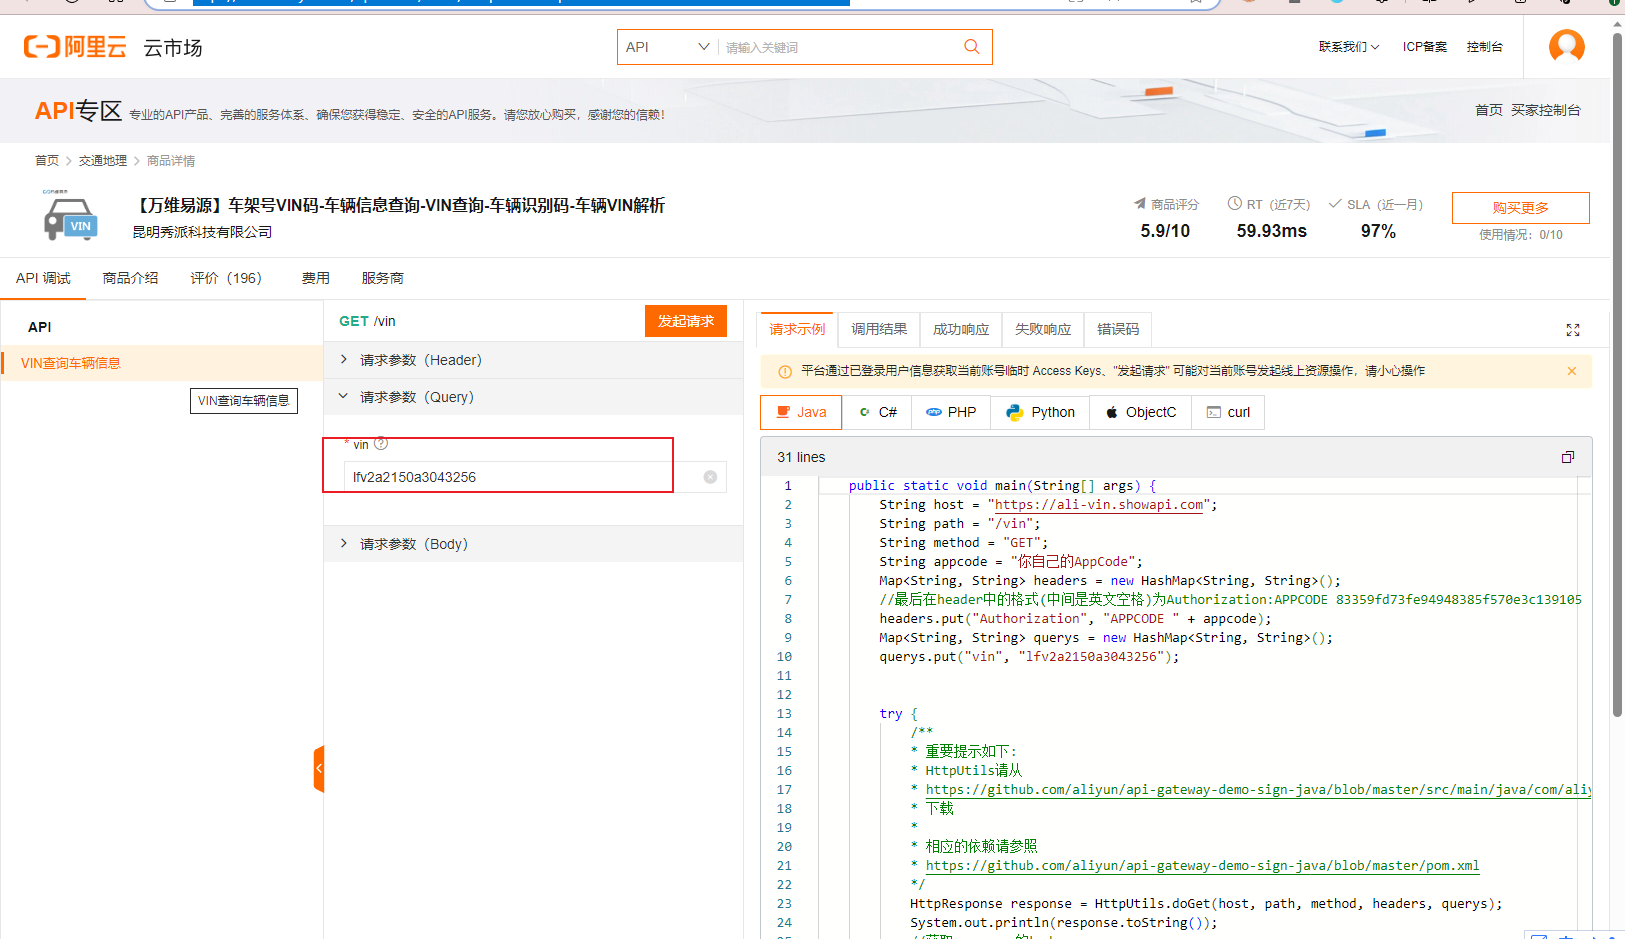Click the VIN car product thumbnail
This screenshot has width=1625, height=939.
click(x=70, y=216)
